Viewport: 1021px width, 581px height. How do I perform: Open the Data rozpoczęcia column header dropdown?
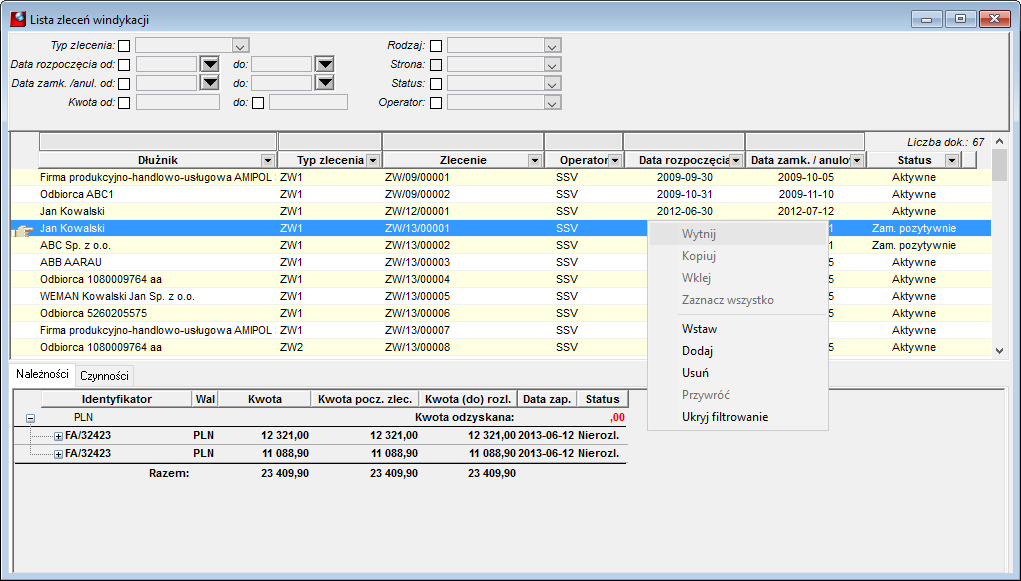(736, 160)
